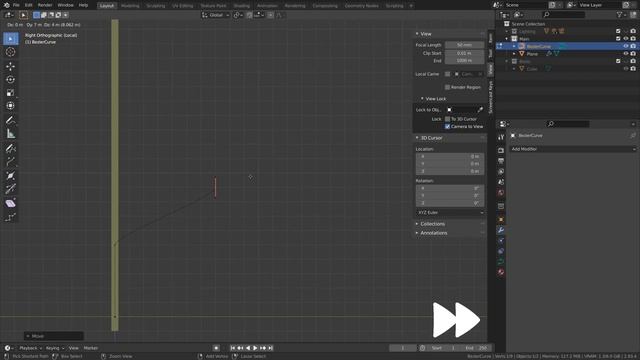
Task: Jump to the timeline start frame
Action: [x=233, y=348]
